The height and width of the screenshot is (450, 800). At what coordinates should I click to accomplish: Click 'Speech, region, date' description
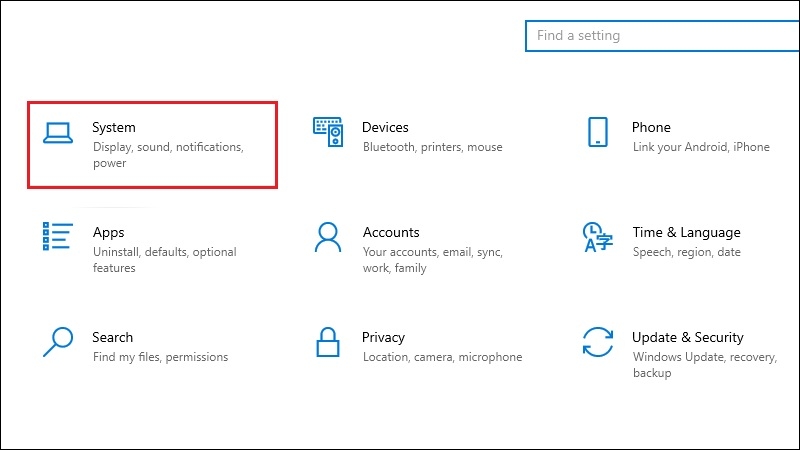click(686, 252)
